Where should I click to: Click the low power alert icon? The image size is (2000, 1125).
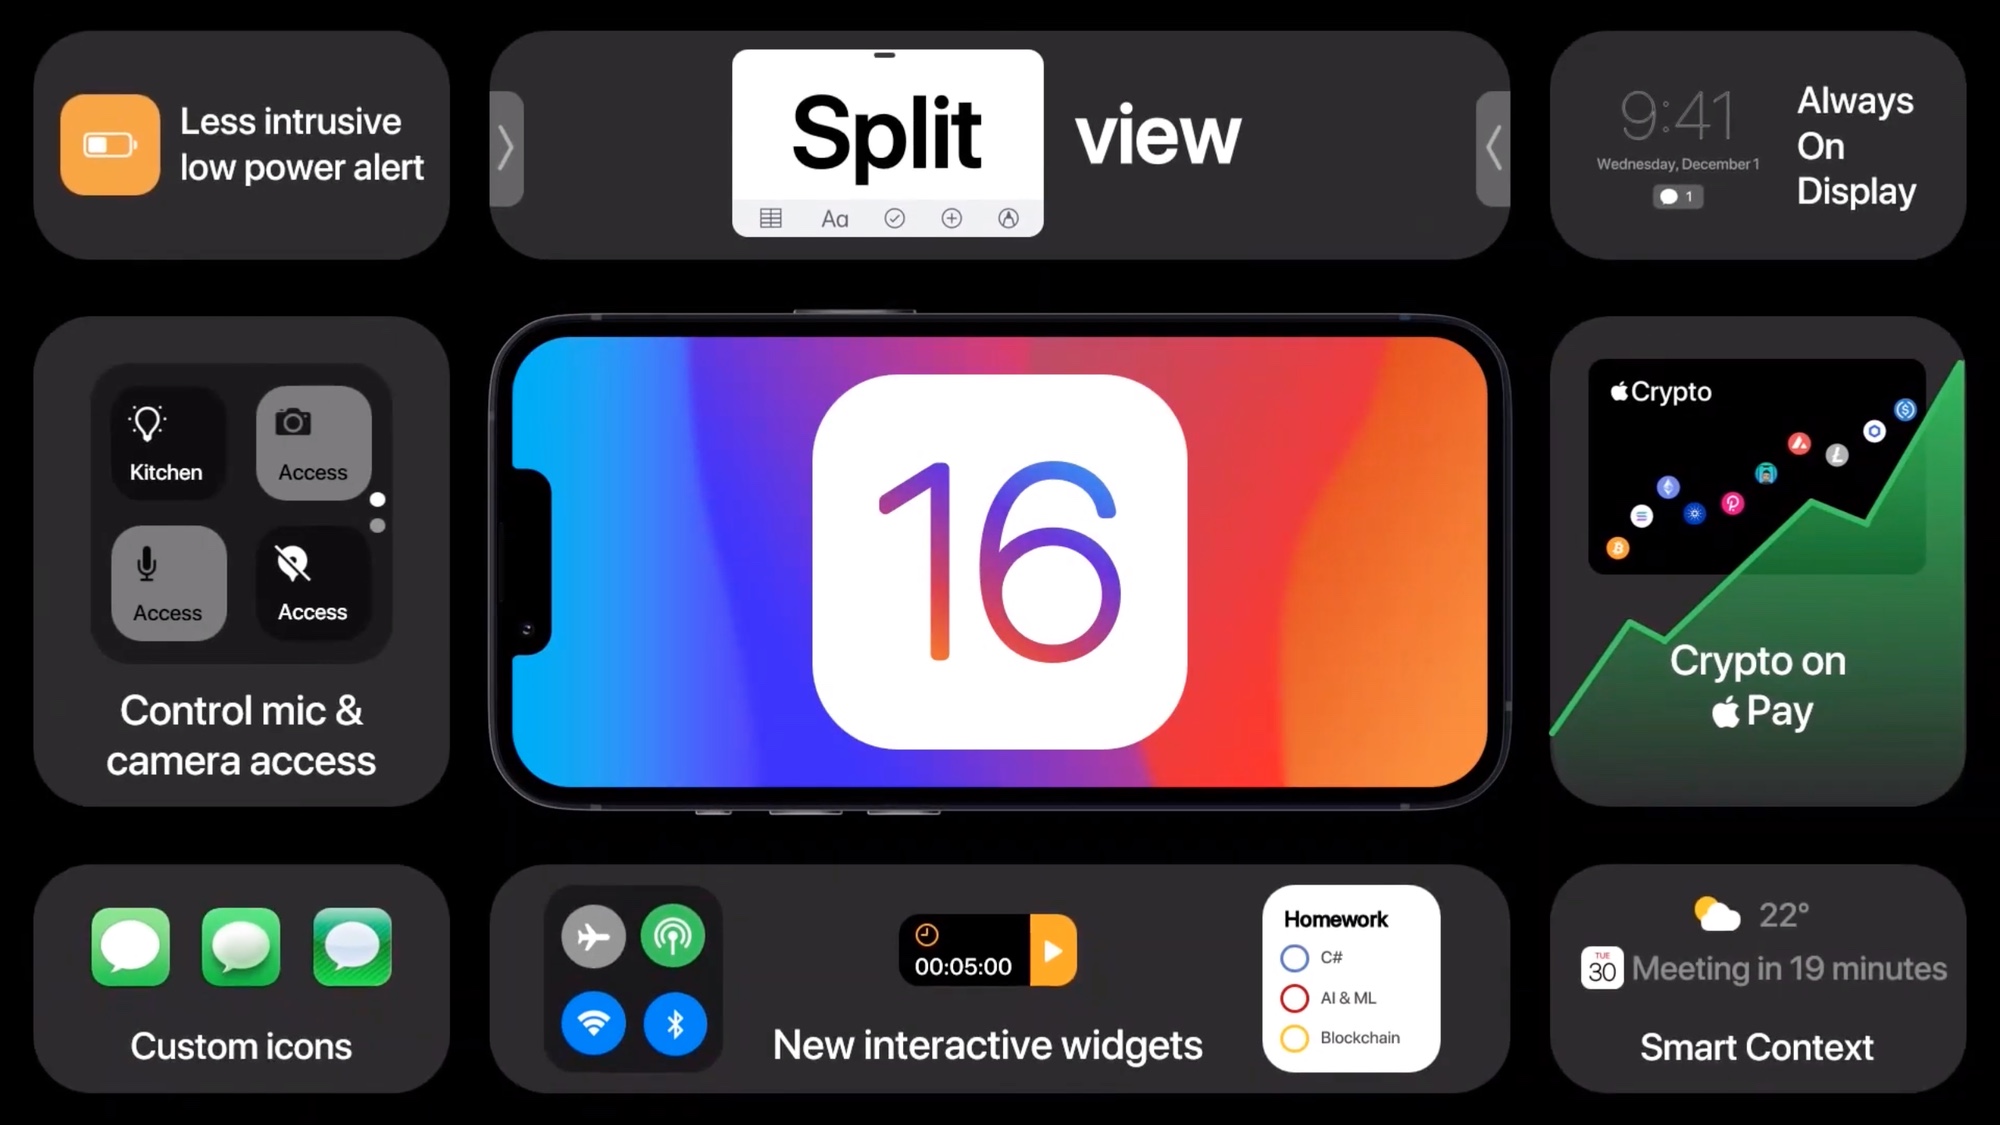click(109, 143)
